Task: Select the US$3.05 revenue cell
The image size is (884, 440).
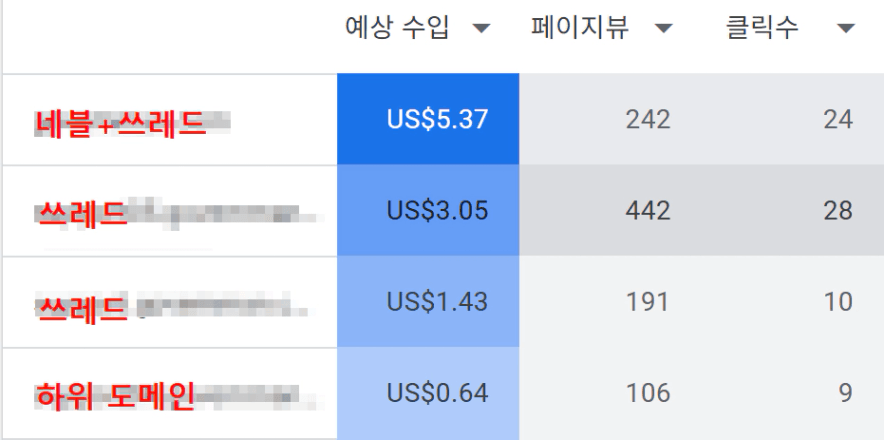Action: (x=437, y=211)
